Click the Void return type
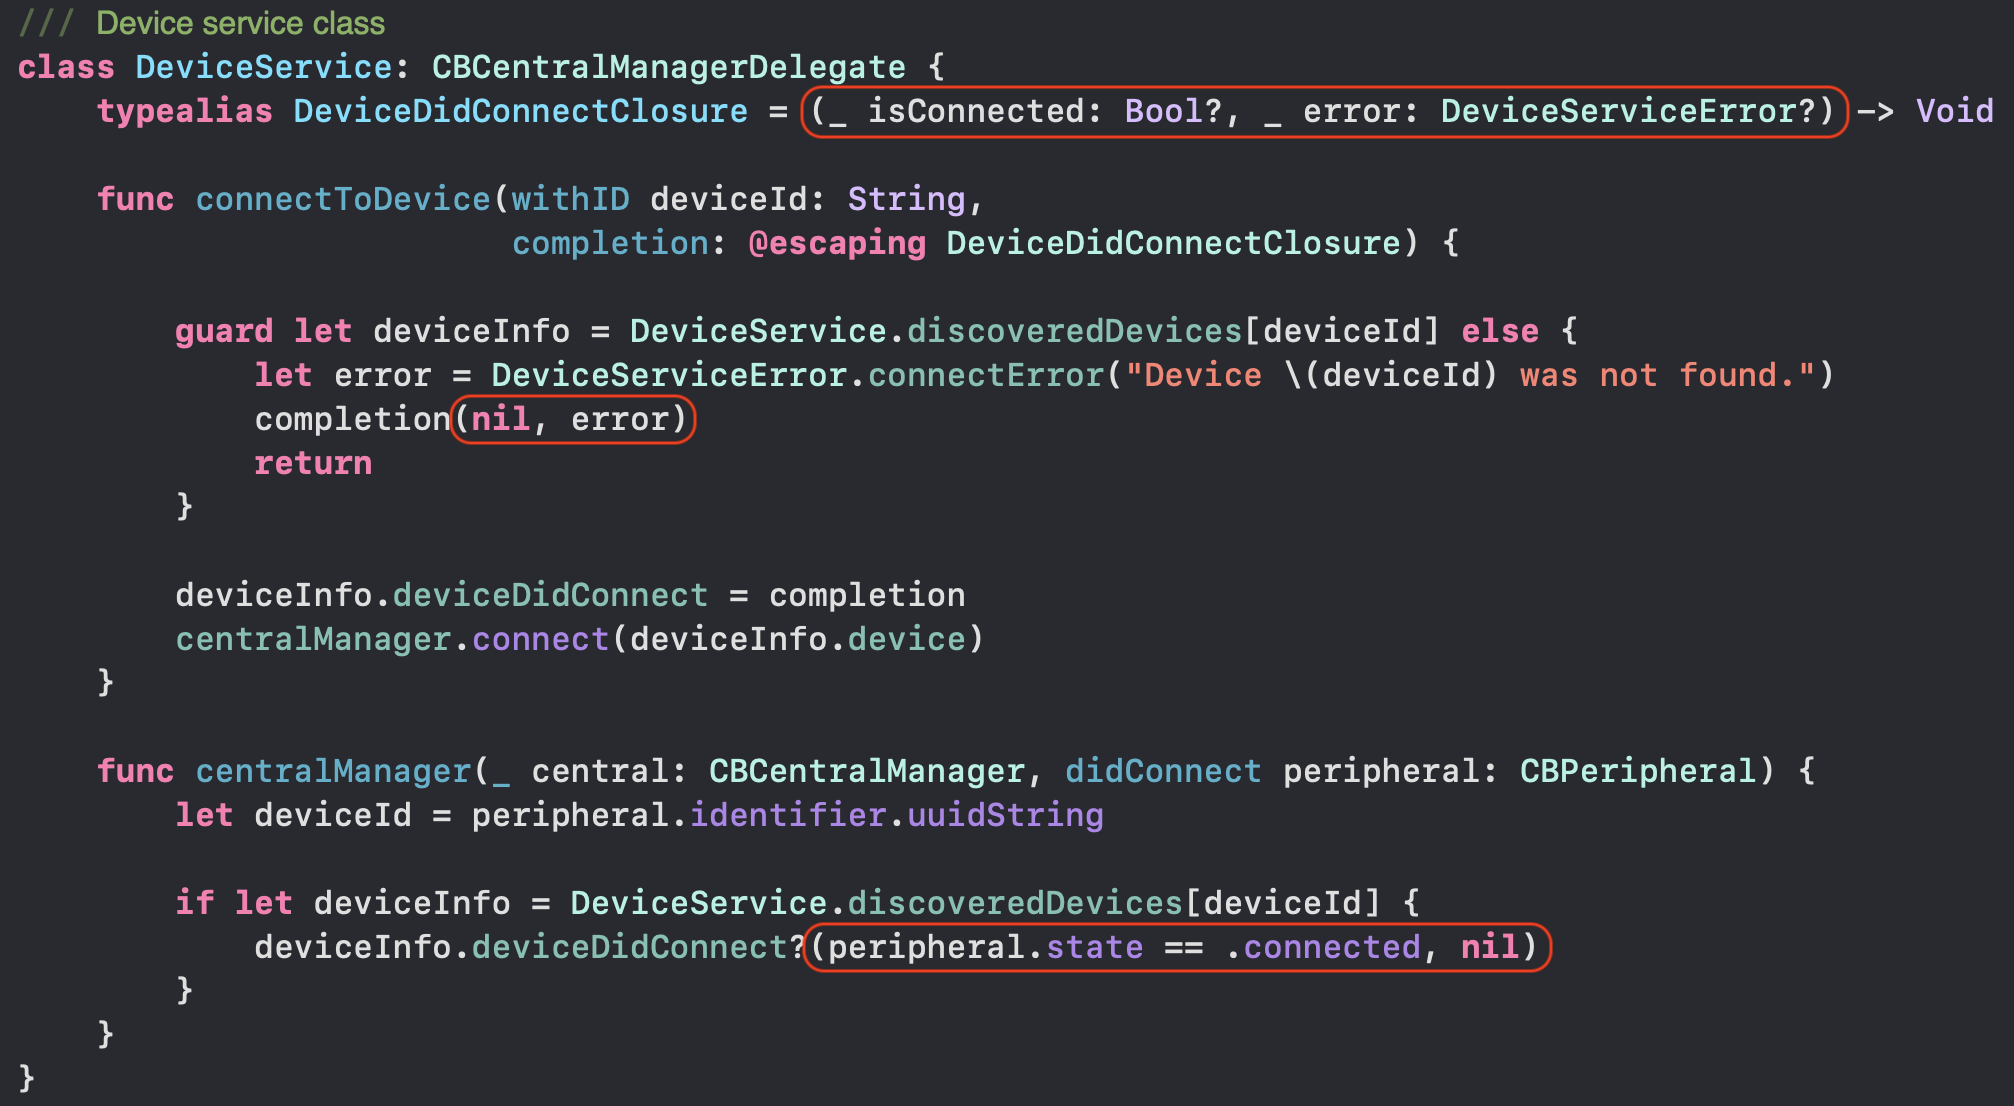The width and height of the screenshot is (2014, 1106). click(x=1955, y=111)
